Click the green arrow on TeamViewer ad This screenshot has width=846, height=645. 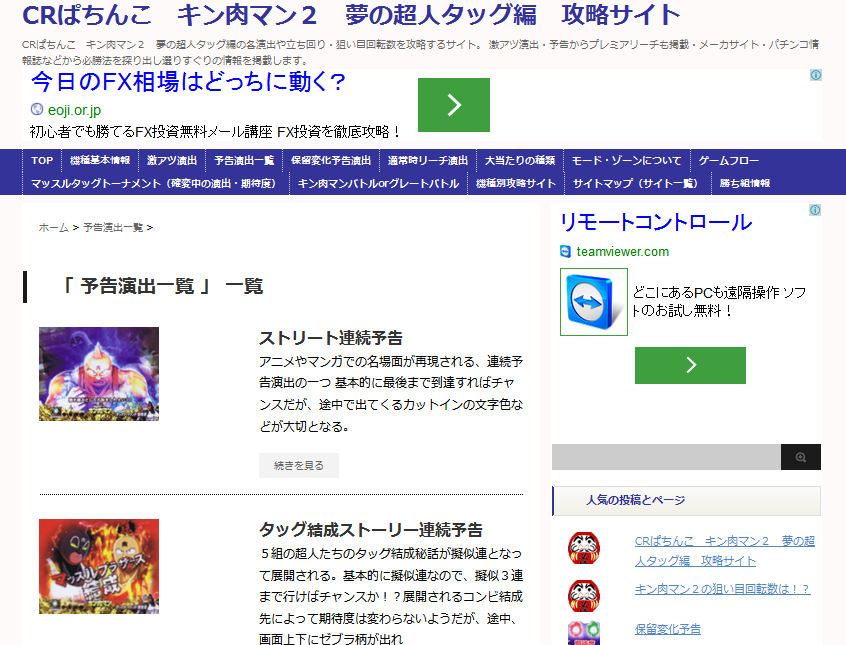(690, 365)
